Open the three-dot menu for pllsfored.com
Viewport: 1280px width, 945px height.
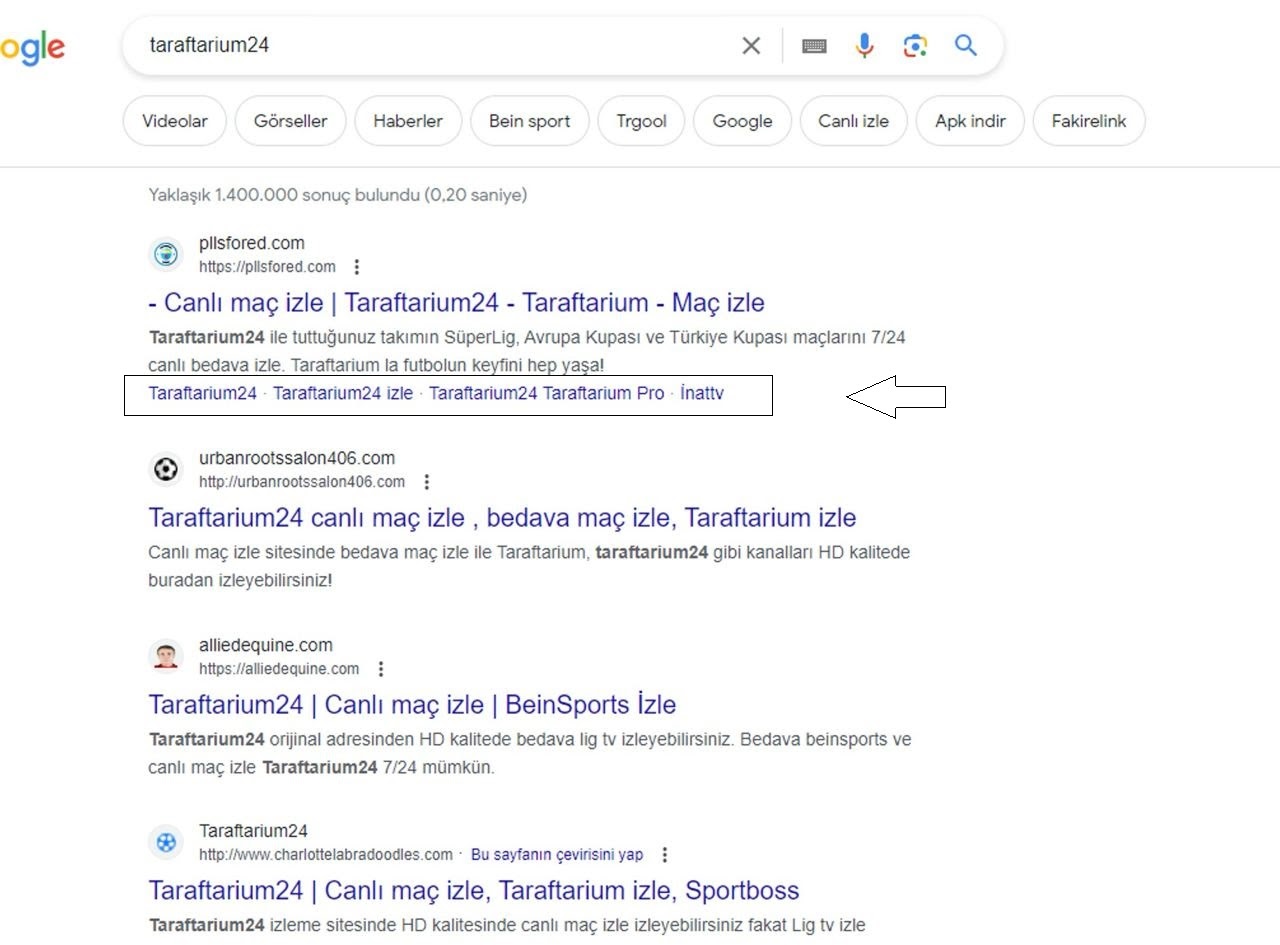[357, 267]
